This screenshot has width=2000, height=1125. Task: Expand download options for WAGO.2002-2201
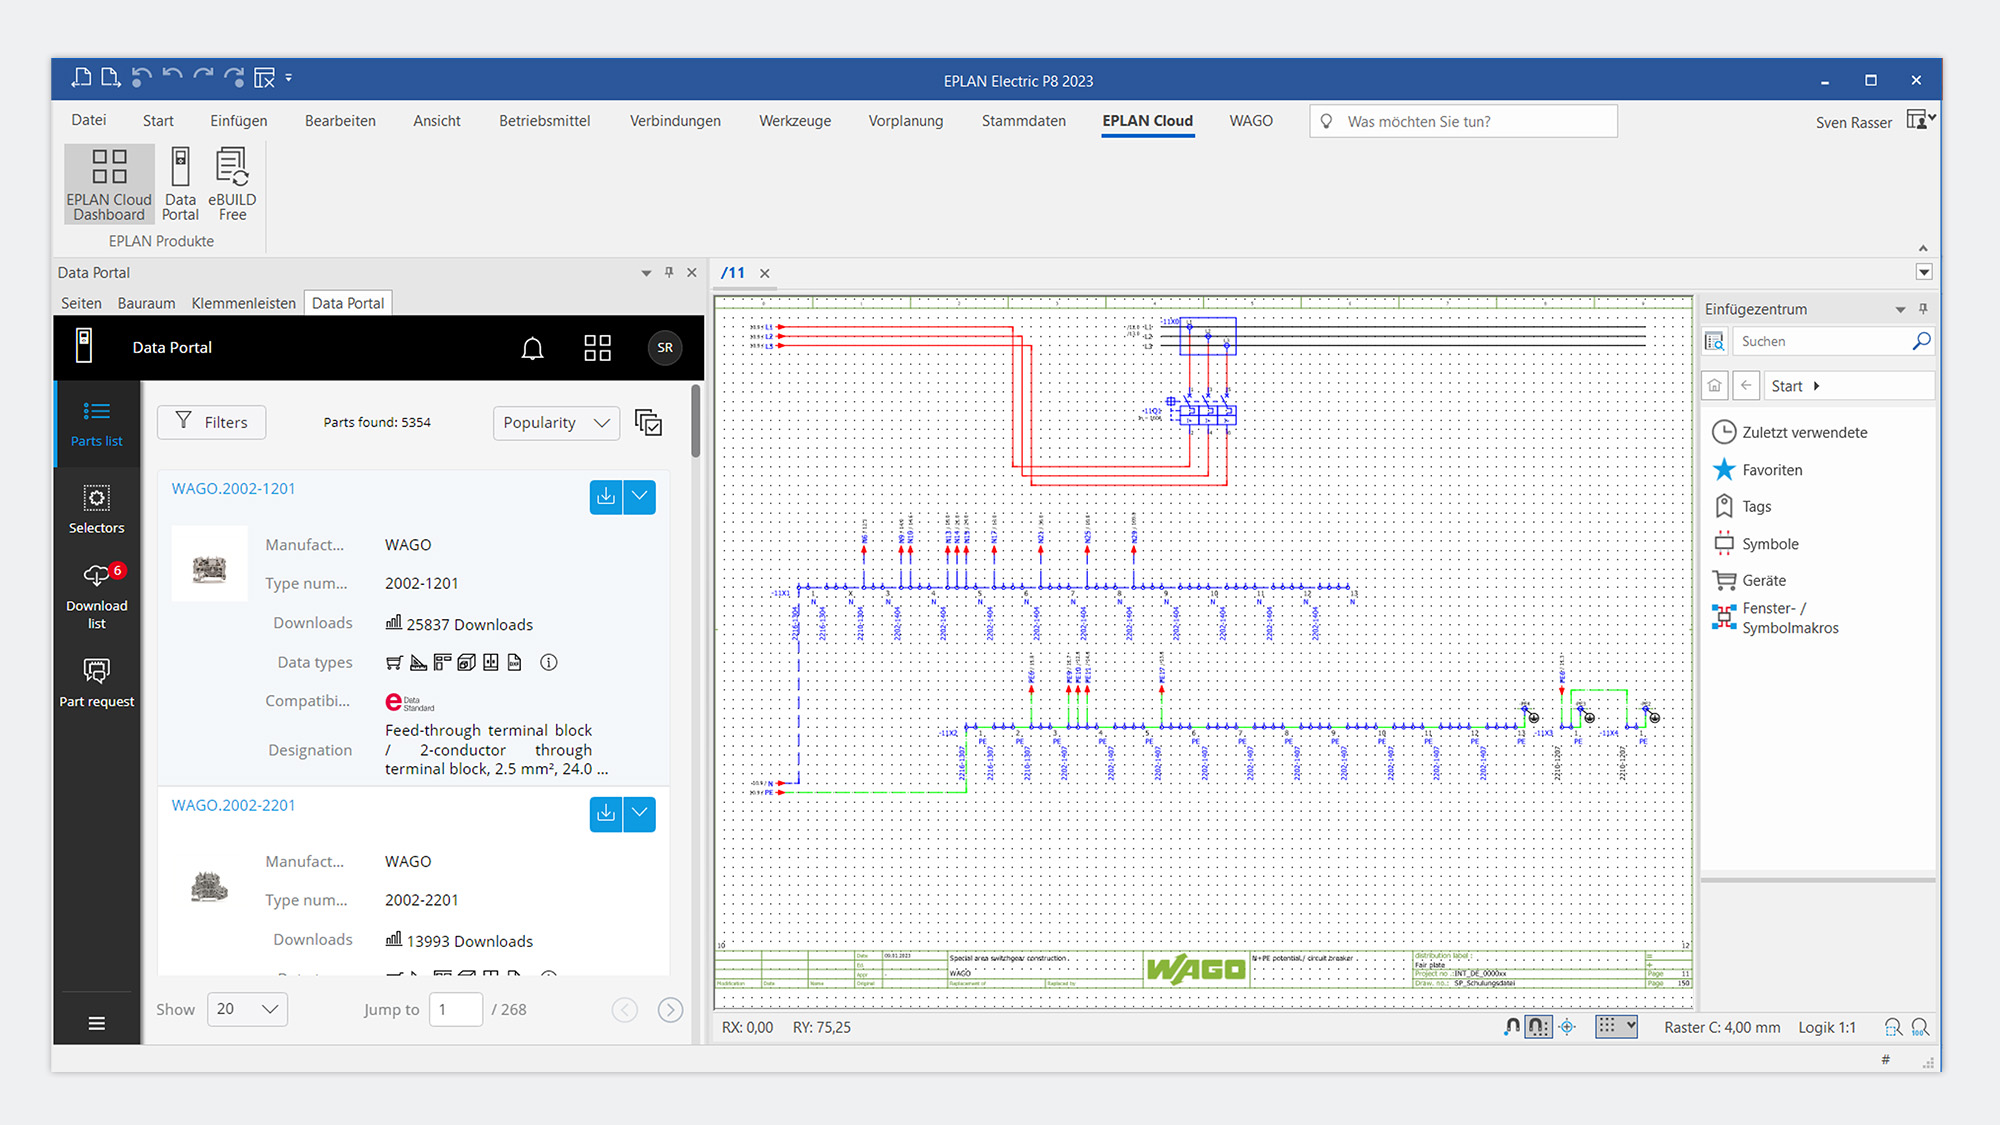click(x=640, y=814)
